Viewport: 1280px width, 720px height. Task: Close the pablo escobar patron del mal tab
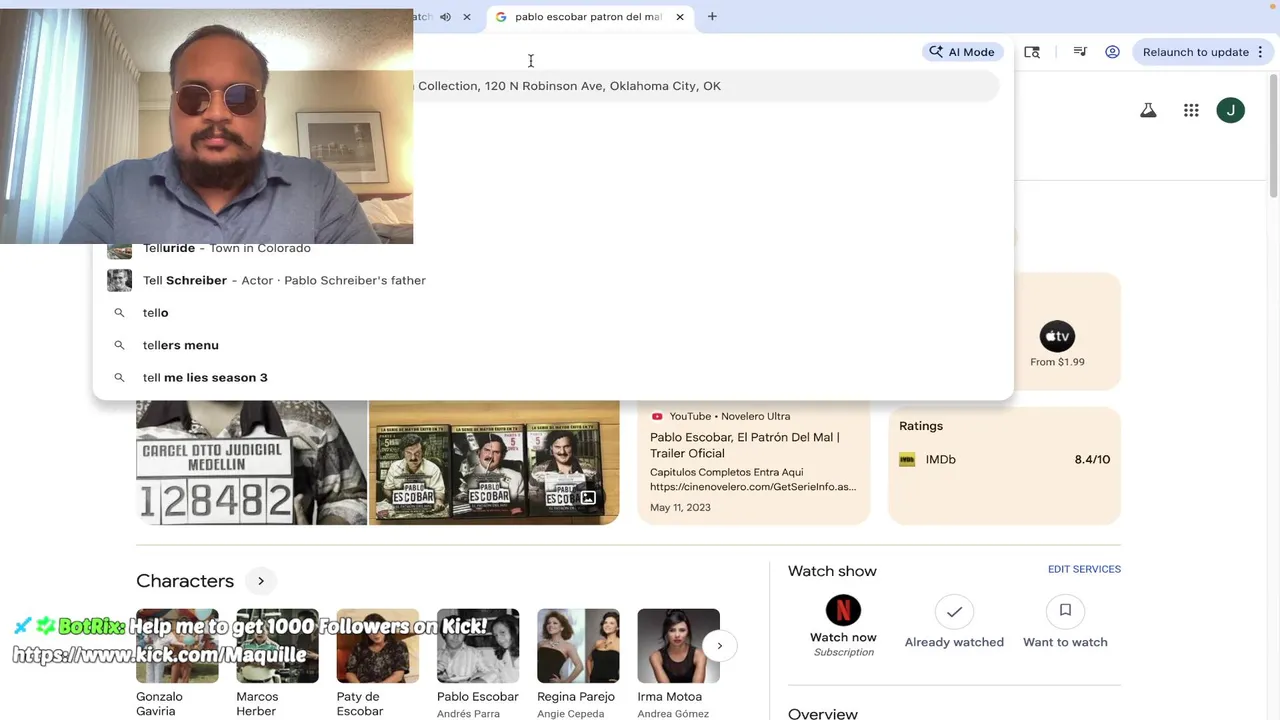[x=680, y=17]
